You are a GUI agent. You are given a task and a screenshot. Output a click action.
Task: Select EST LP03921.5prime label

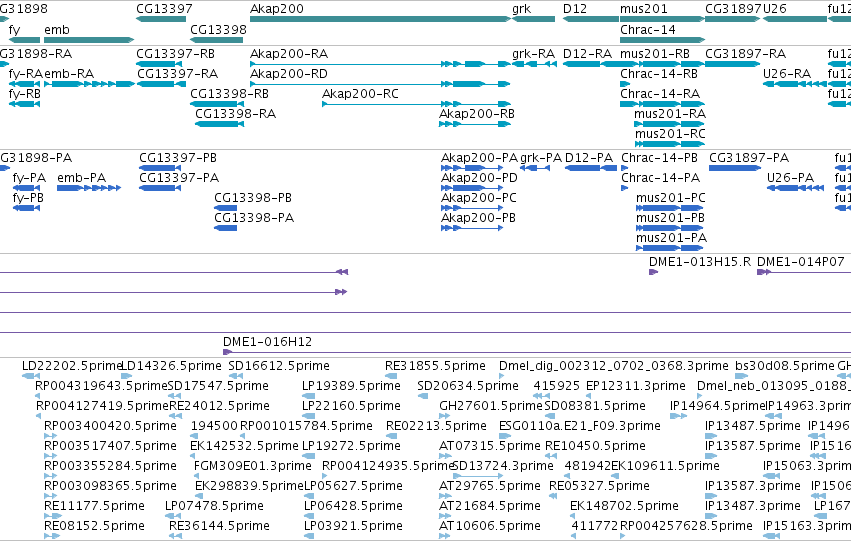[353, 526]
